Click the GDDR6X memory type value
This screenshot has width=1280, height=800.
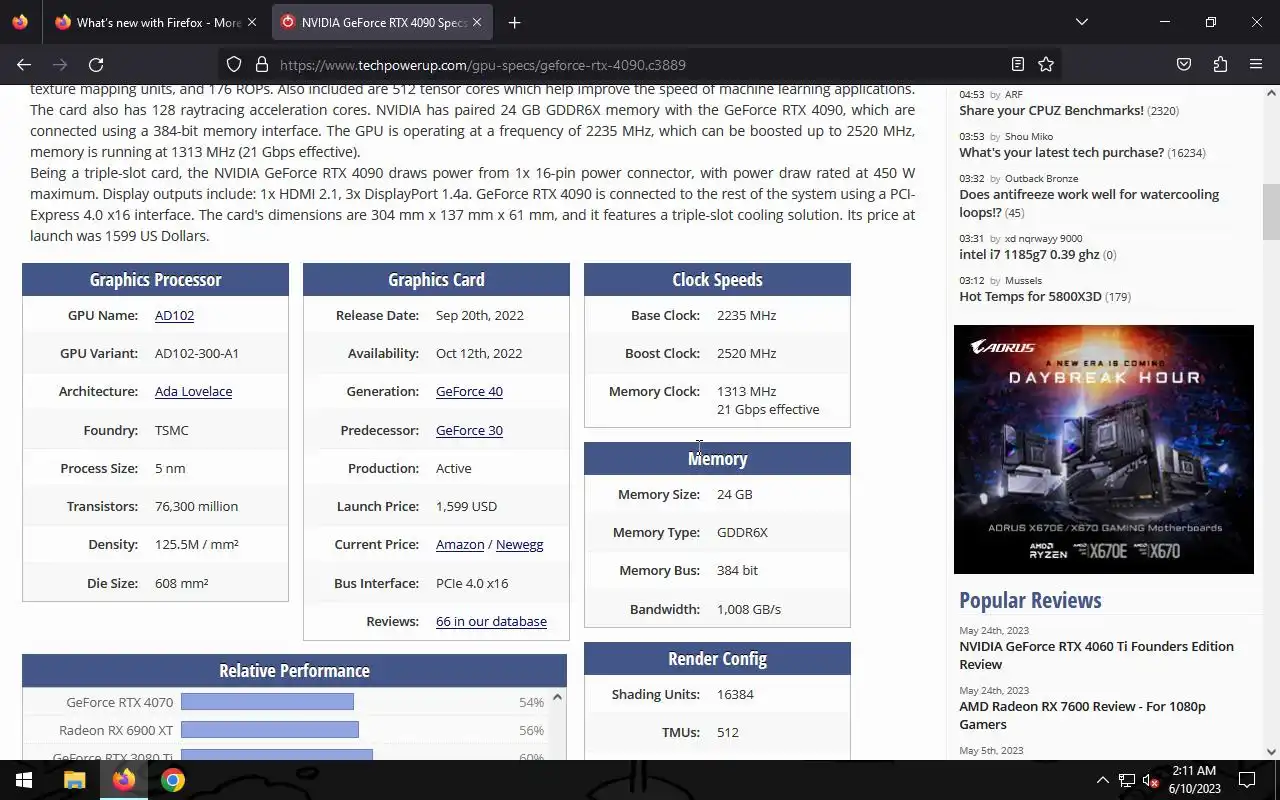tap(742, 532)
